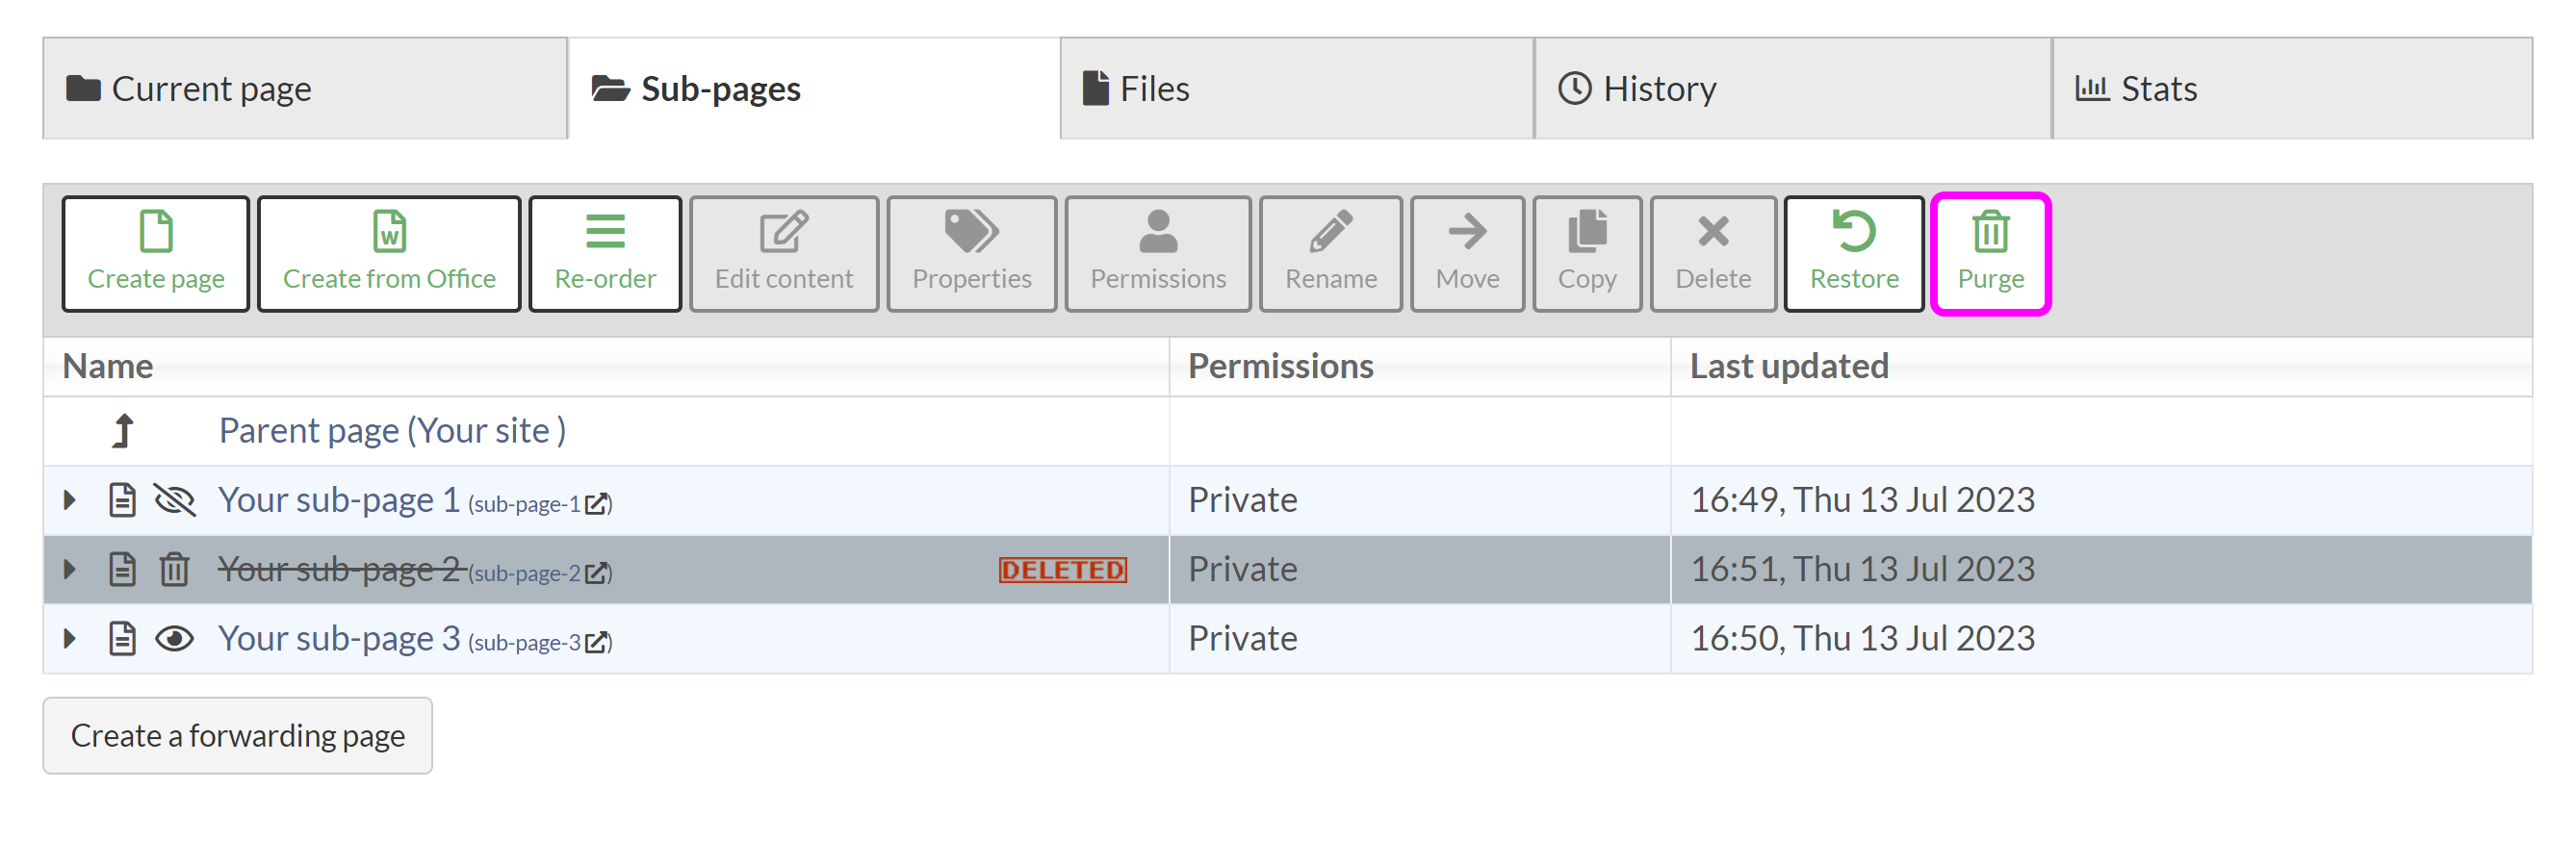Expand the sub-page 1 row arrow

[x=69, y=499]
